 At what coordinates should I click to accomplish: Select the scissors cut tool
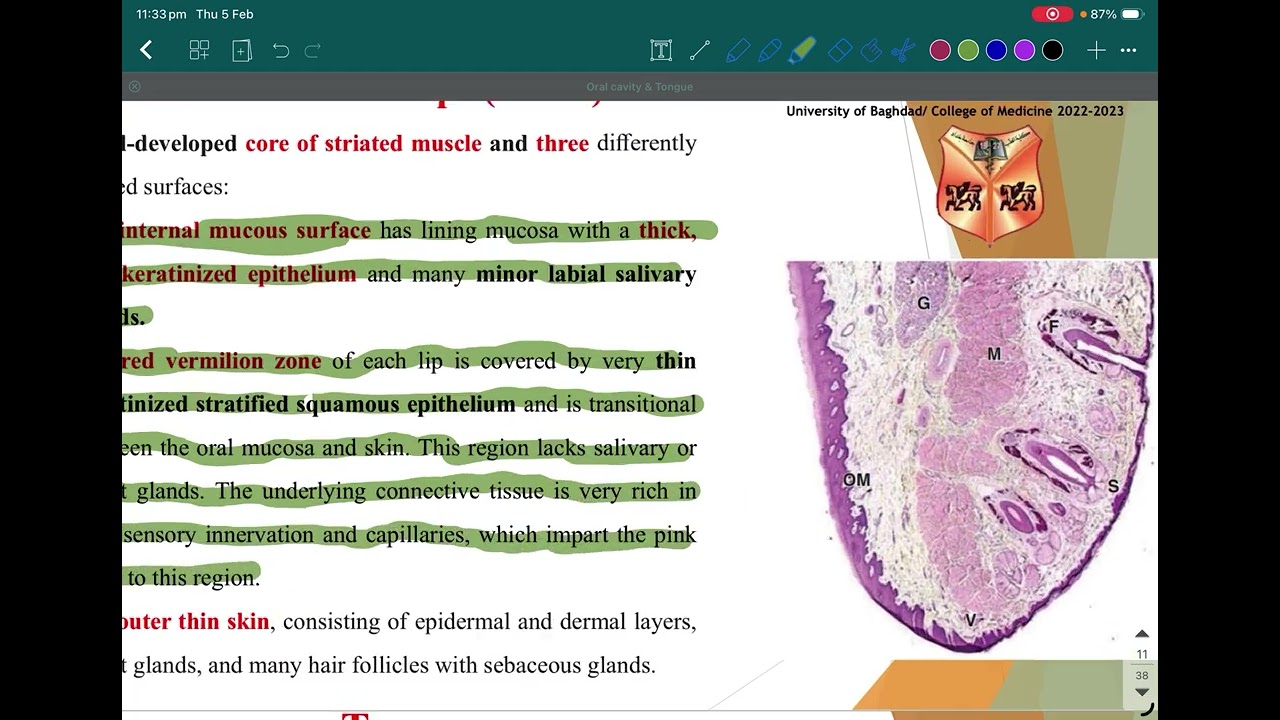point(902,50)
